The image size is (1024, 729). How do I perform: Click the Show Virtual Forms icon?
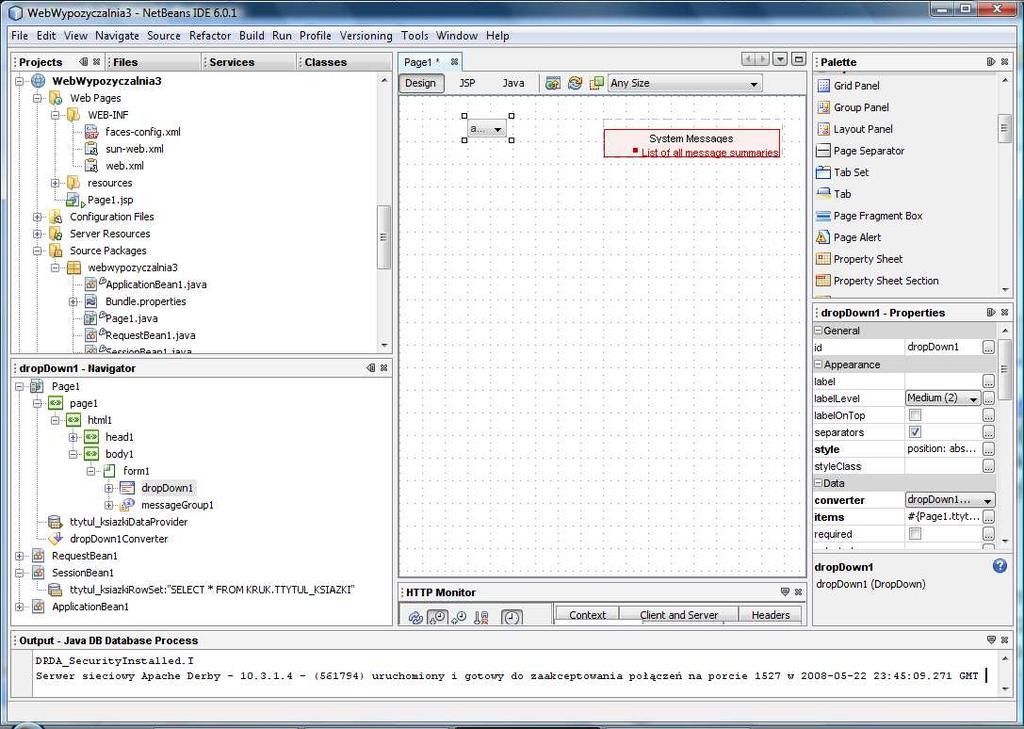(596, 84)
